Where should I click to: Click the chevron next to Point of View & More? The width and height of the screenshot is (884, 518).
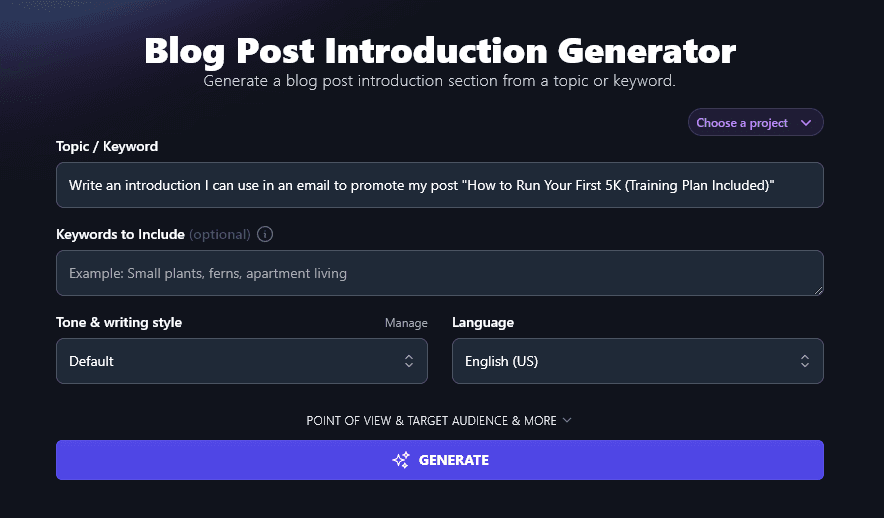567,420
